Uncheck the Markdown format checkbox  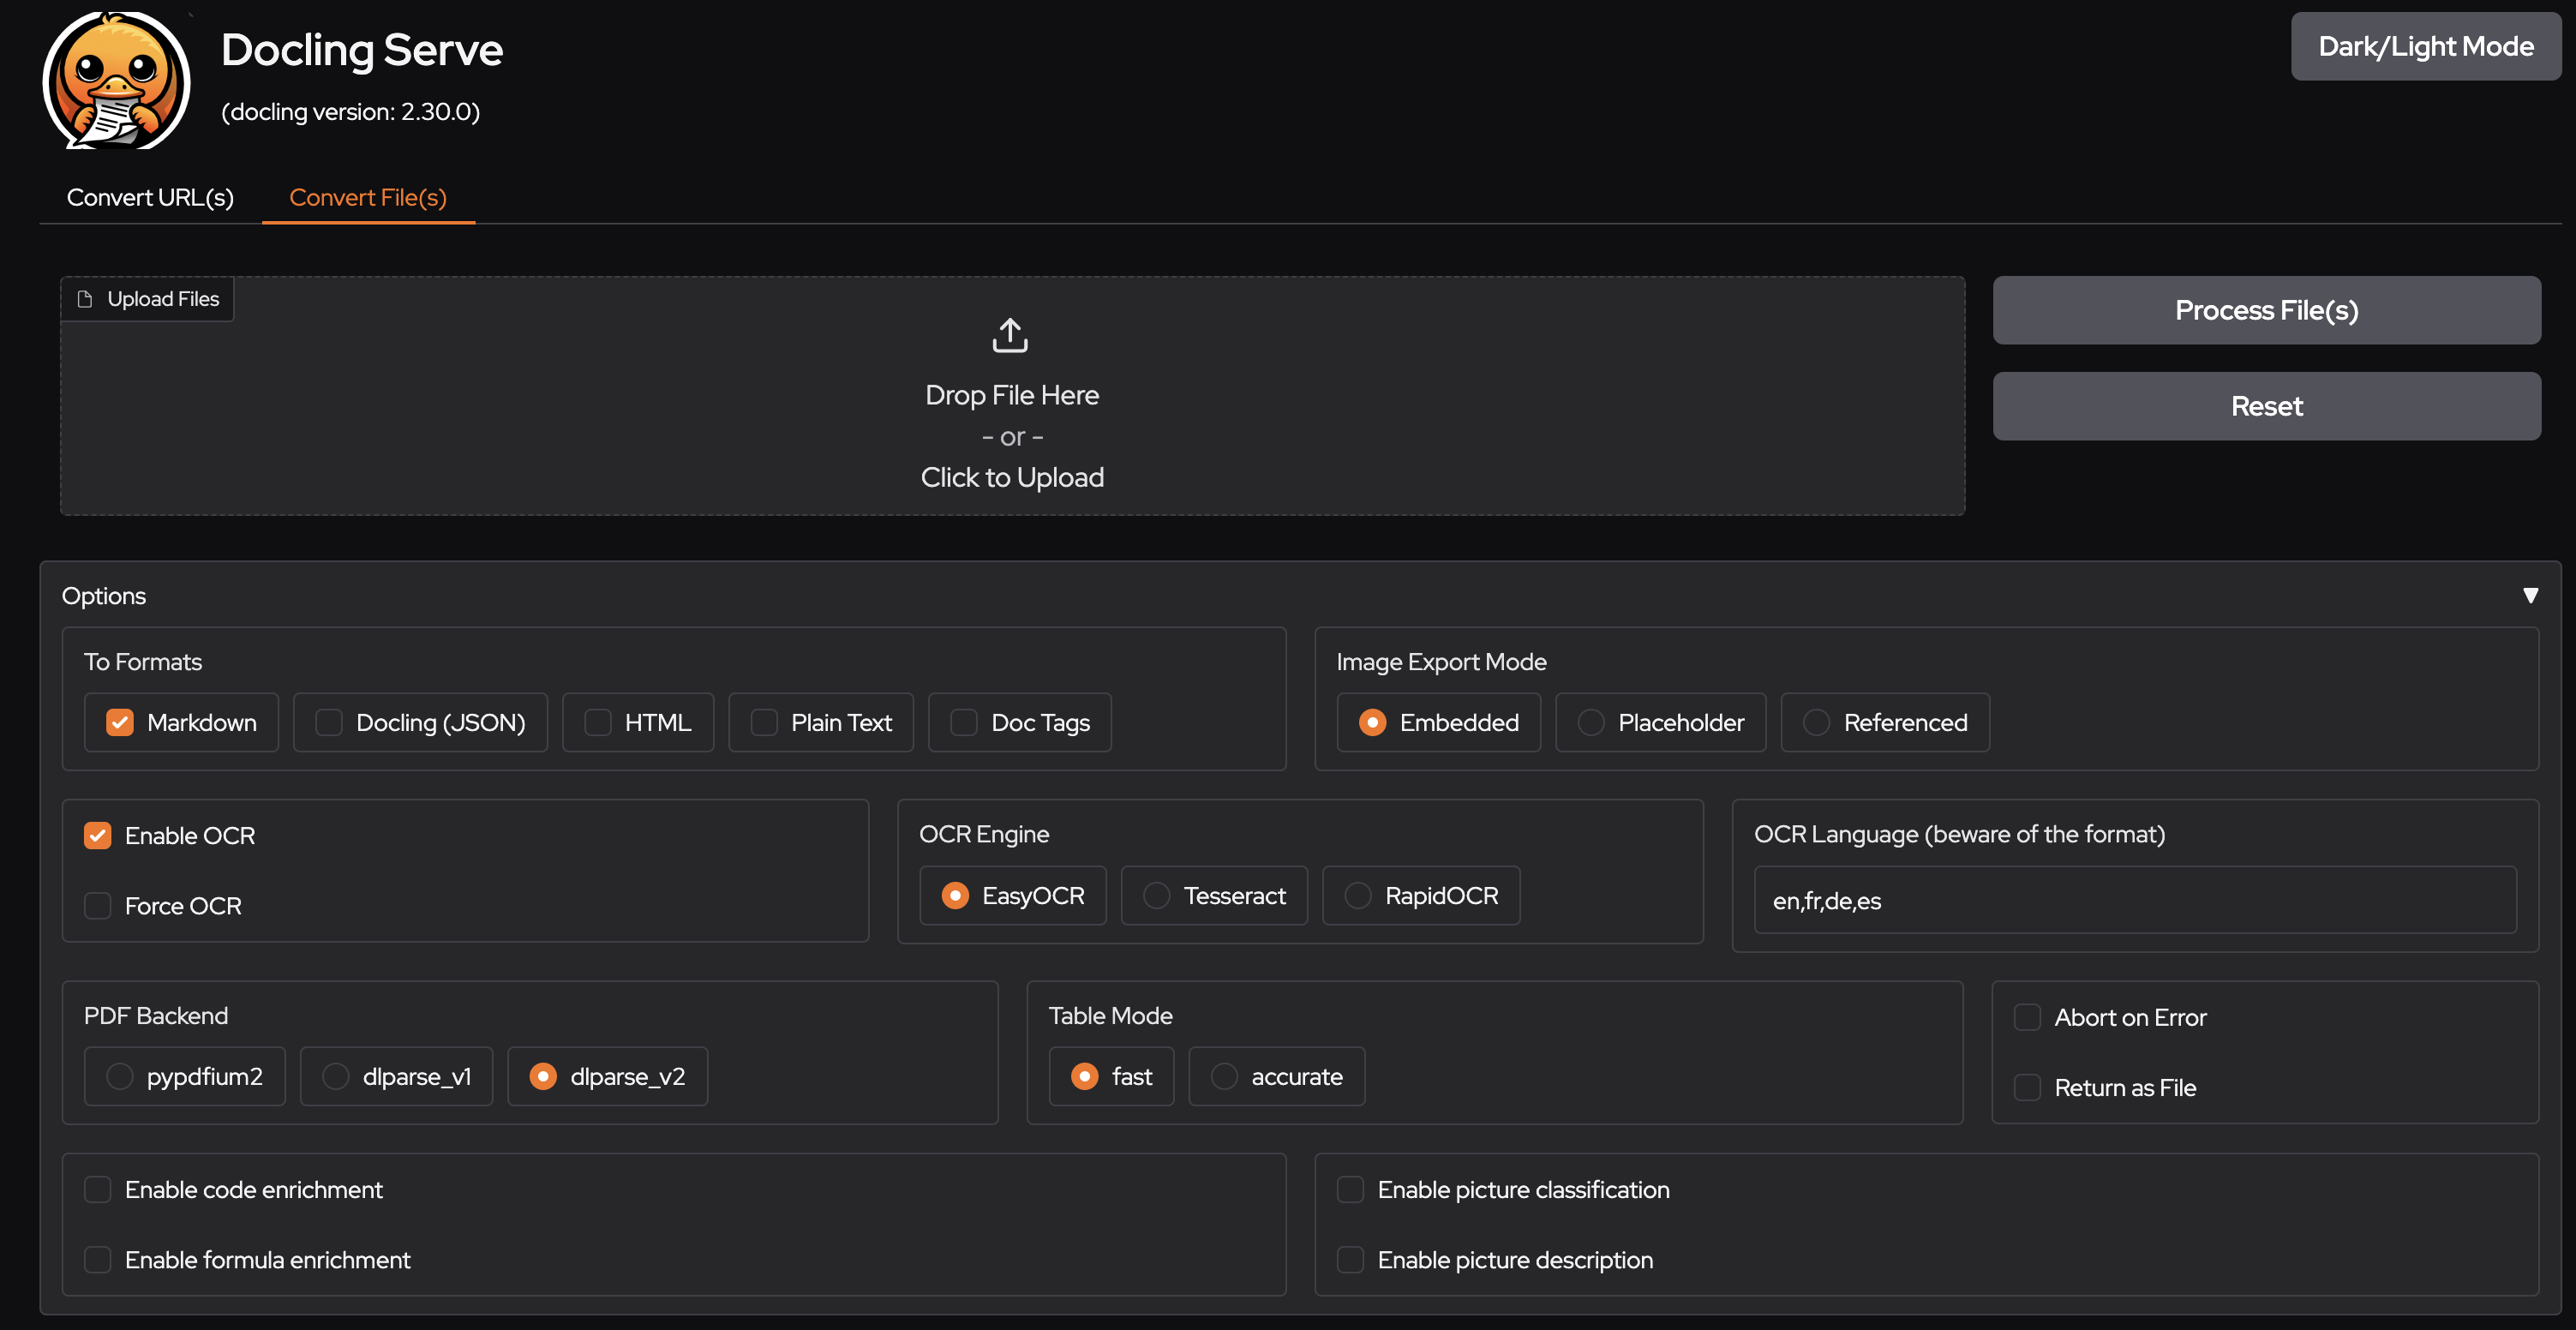click(x=120, y=722)
